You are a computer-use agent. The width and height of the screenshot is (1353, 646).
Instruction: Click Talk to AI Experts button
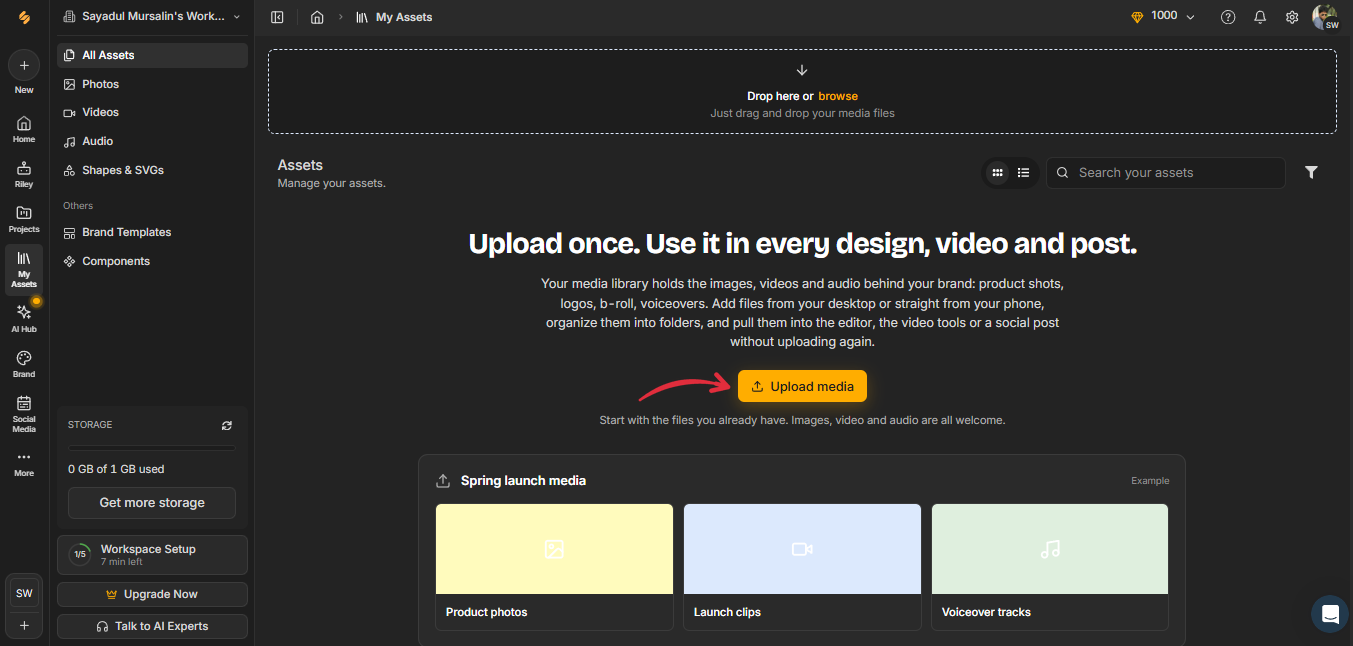click(152, 626)
